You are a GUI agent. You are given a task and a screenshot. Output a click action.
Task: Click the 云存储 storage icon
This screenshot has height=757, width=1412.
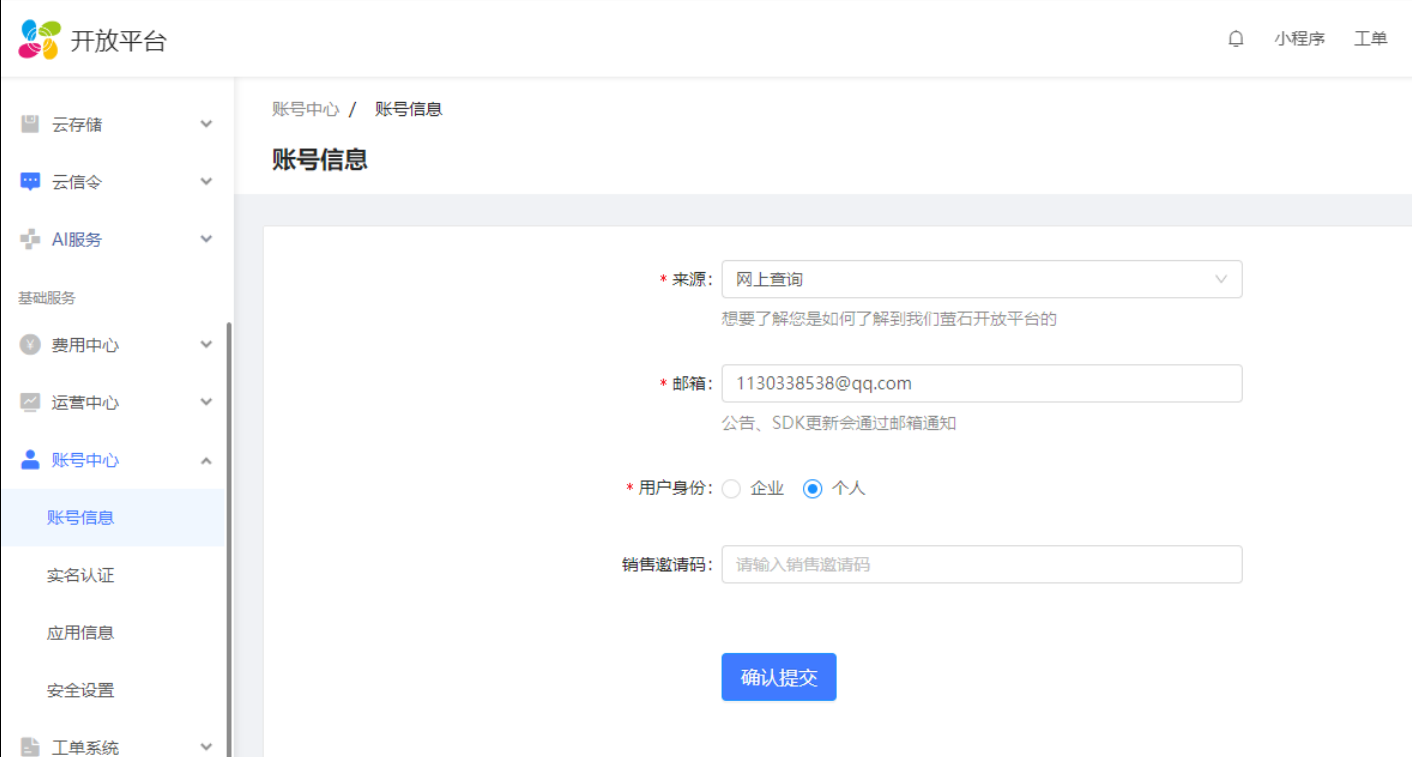coord(30,124)
